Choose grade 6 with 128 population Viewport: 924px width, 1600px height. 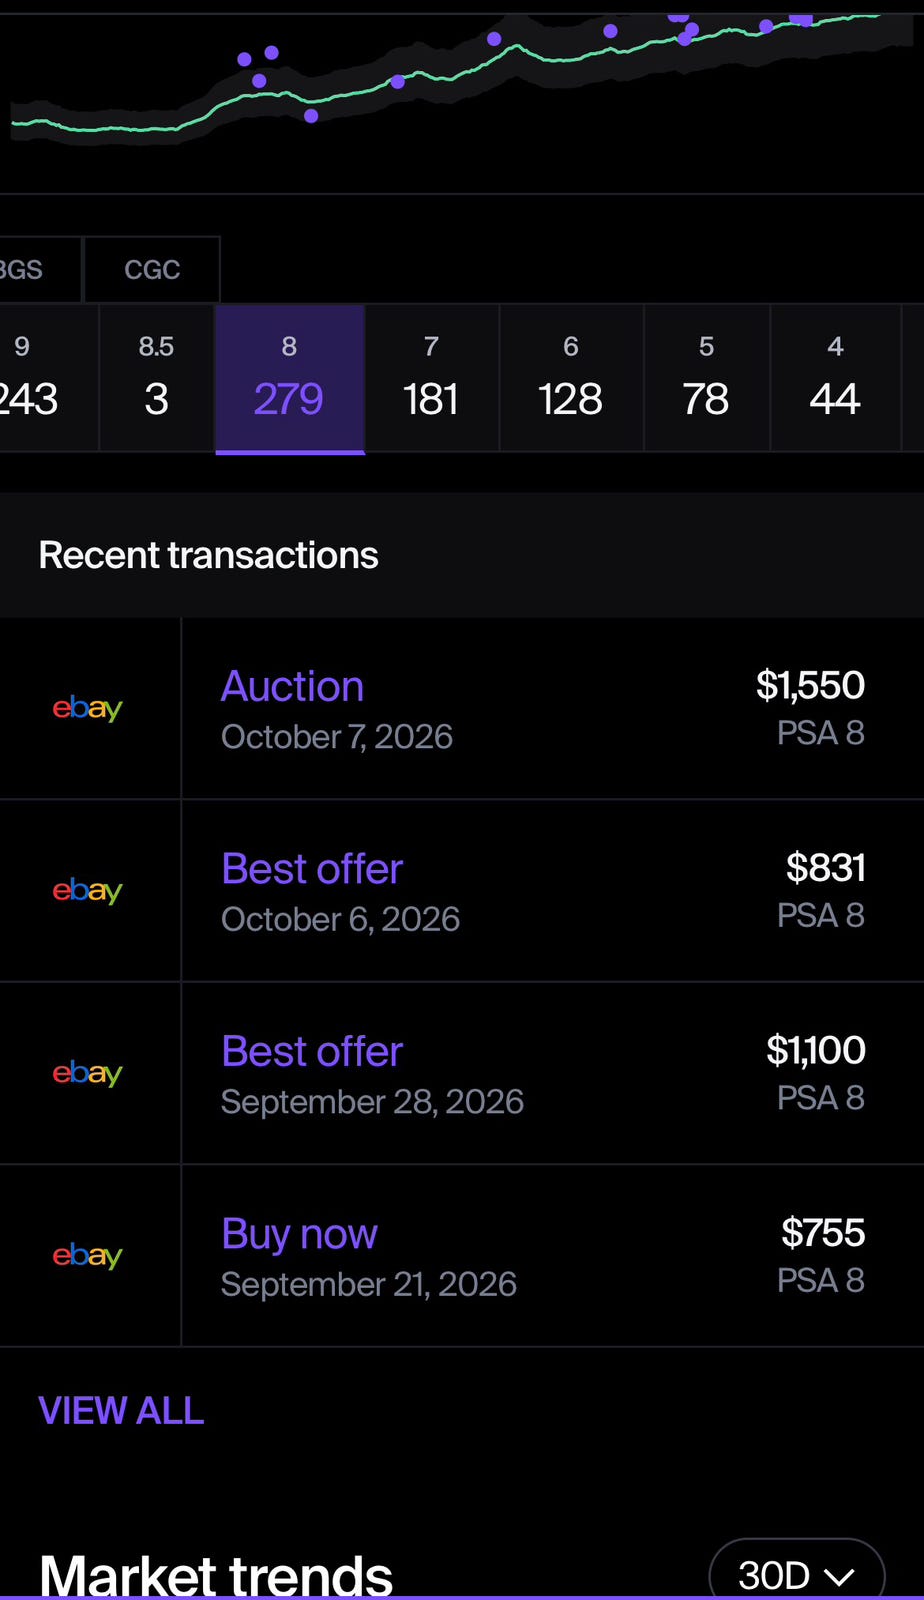click(x=571, y=379)
